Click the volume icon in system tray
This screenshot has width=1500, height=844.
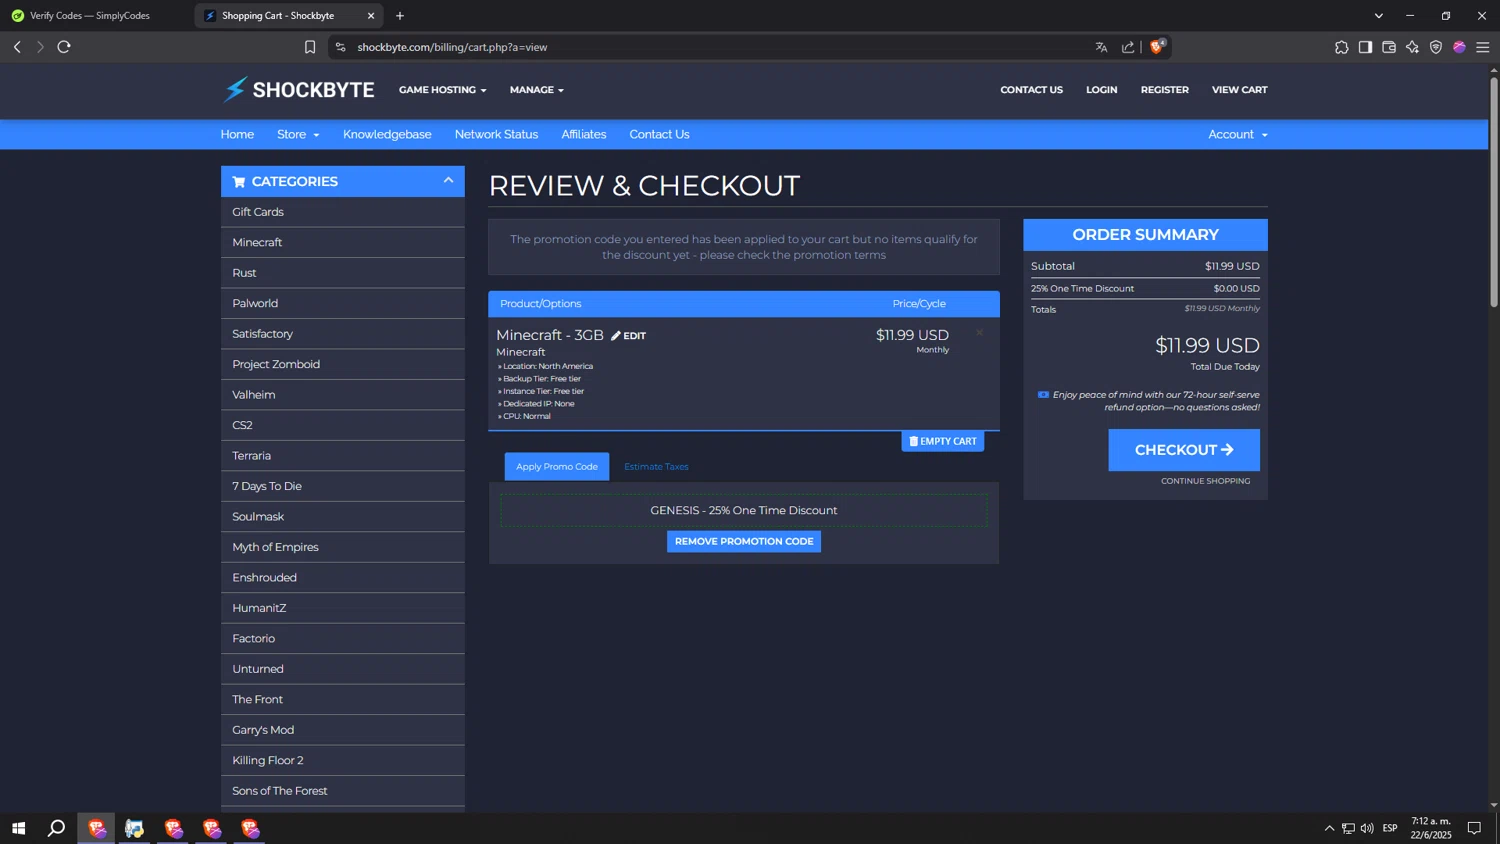1367,828
